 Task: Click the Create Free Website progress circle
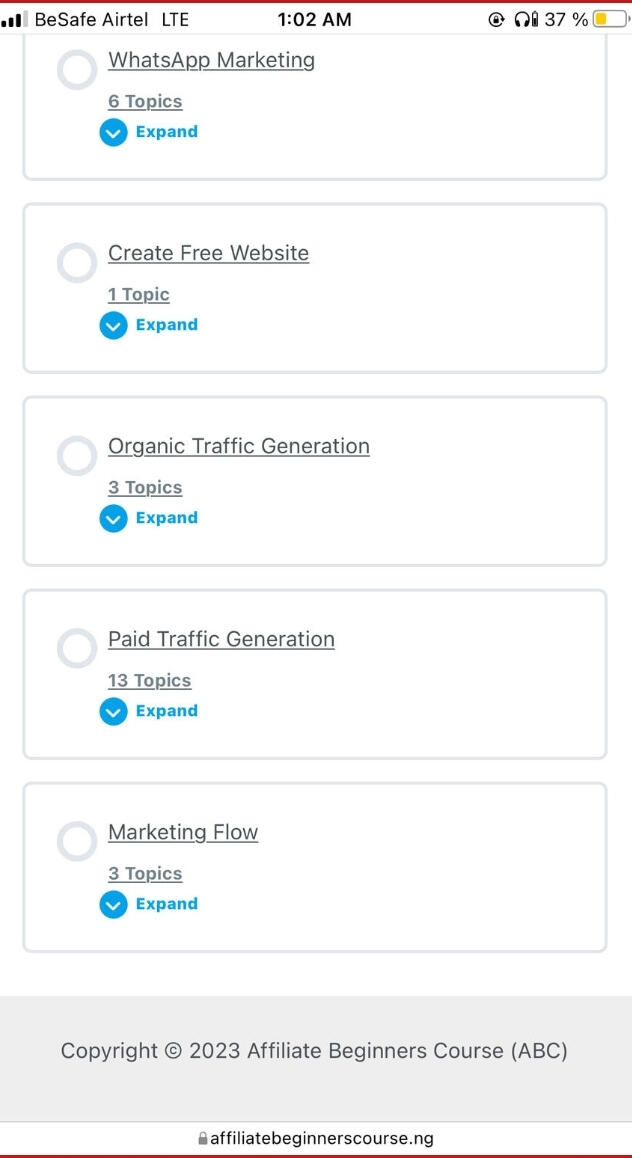pos(77,263)
